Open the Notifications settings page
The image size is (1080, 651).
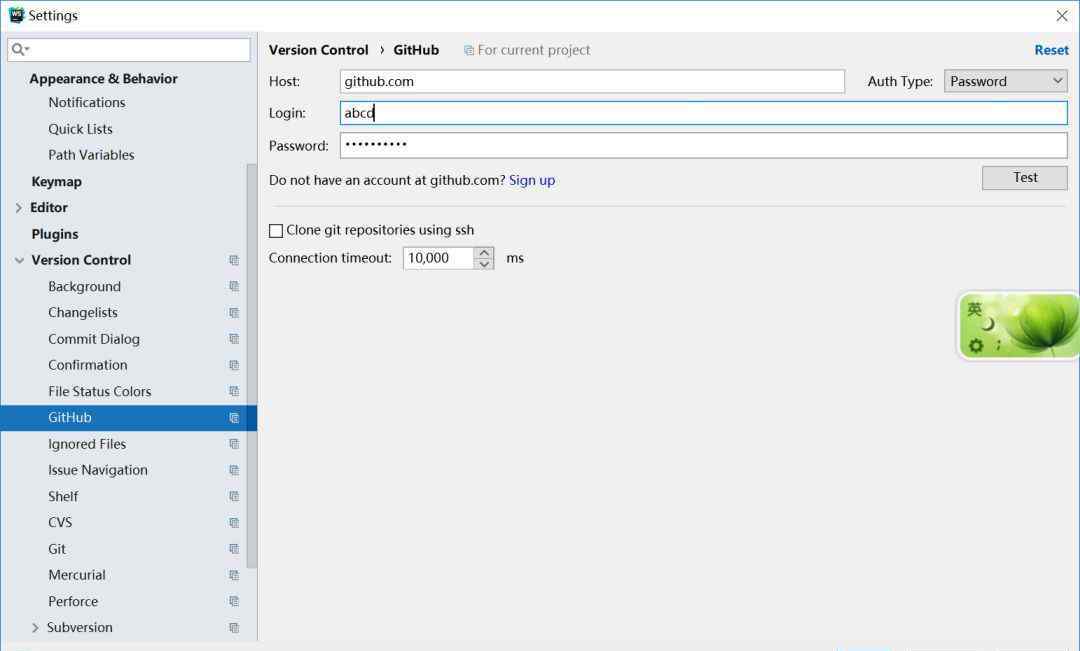[87, 102]
